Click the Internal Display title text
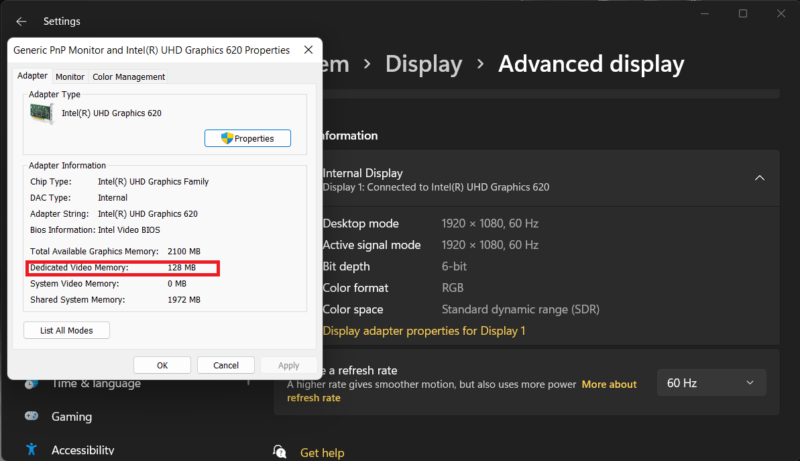Image resolution: width=800 pixels, height=461 pixels. pos(363,173)
